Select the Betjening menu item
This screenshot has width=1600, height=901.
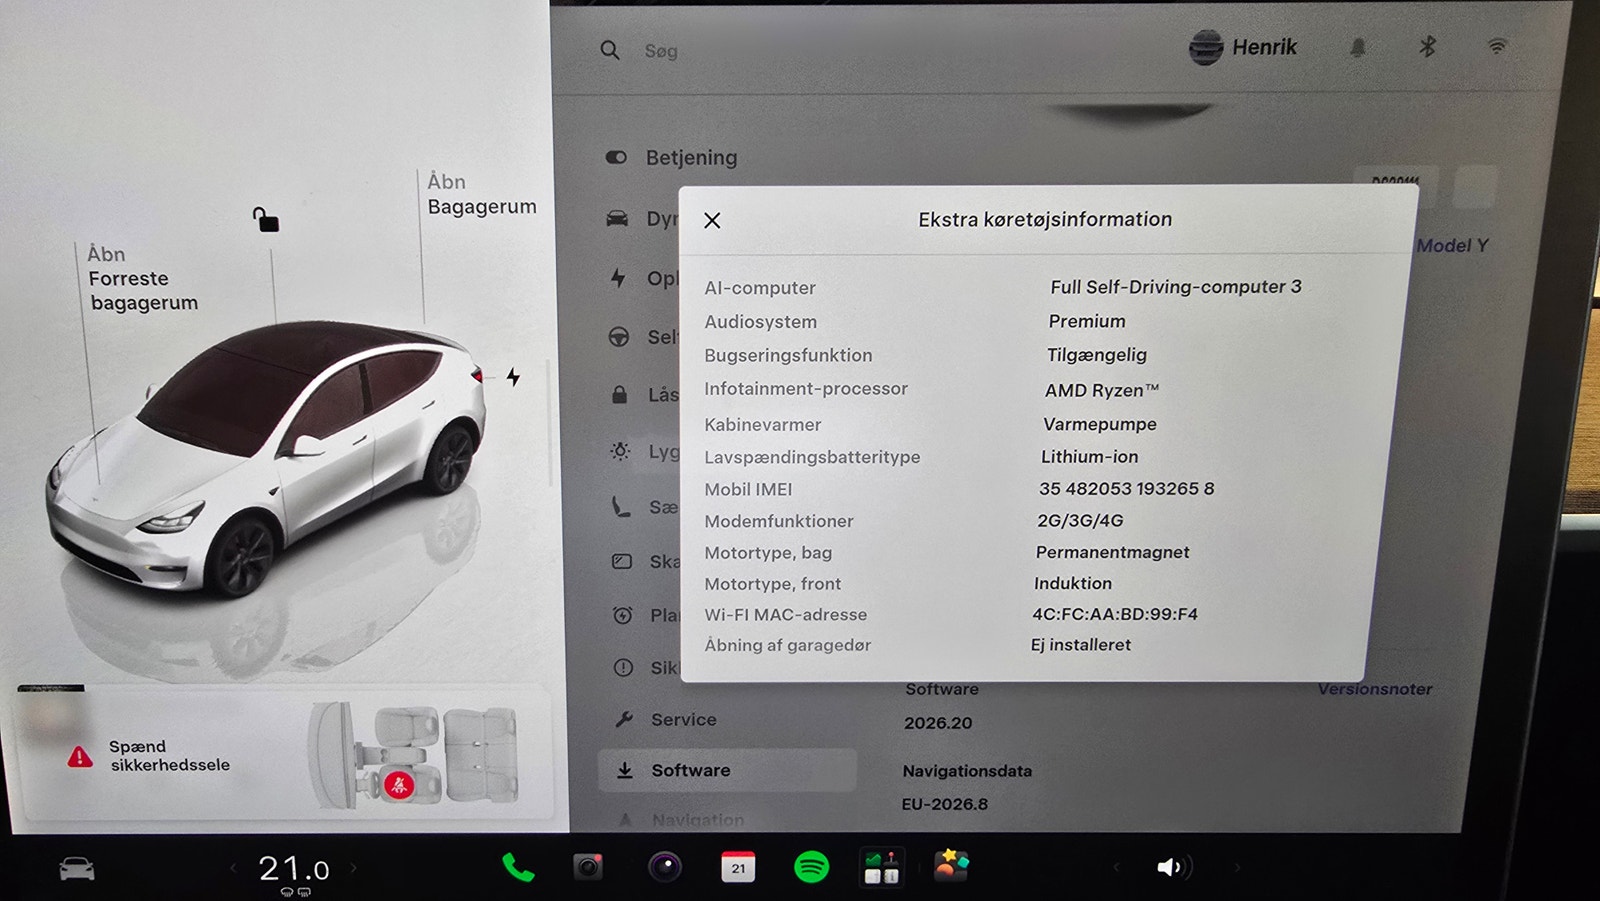pyautogui.click(x=672, y=158)
